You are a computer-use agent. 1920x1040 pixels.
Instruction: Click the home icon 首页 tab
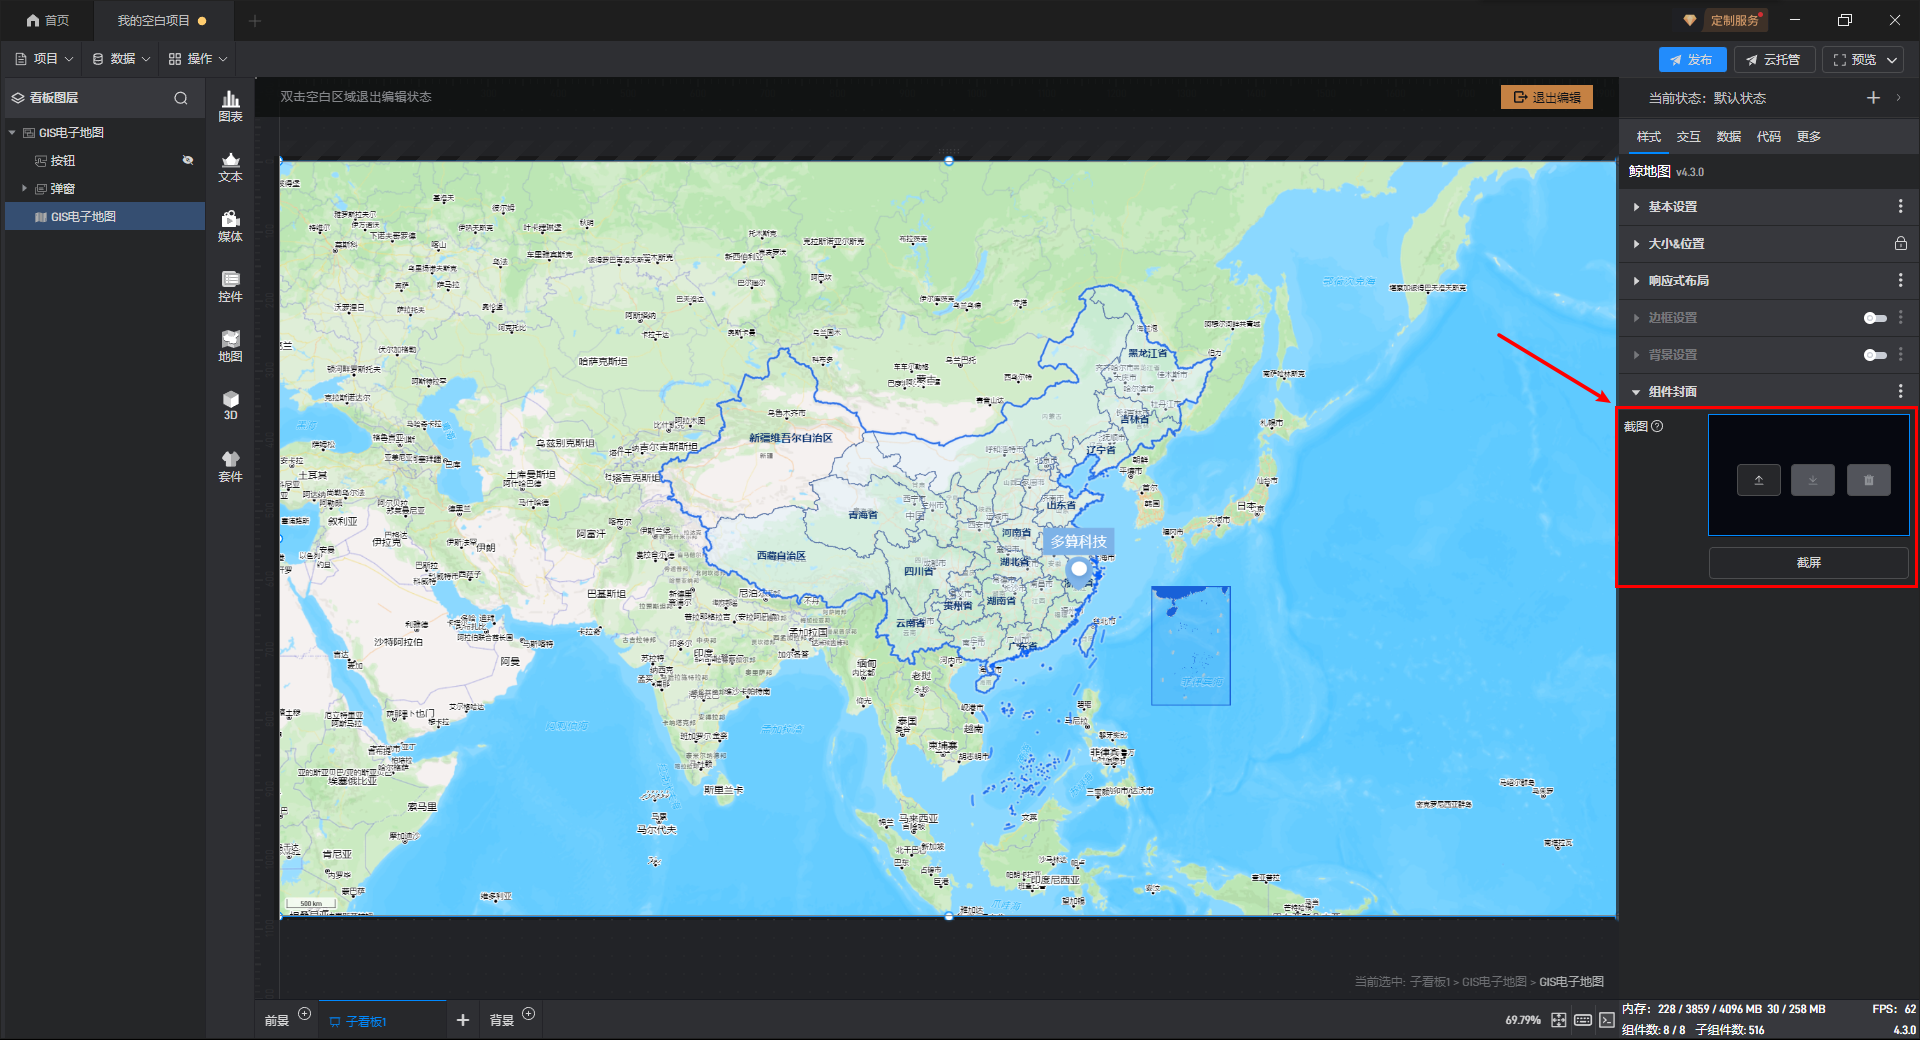(x=48, y=20)
